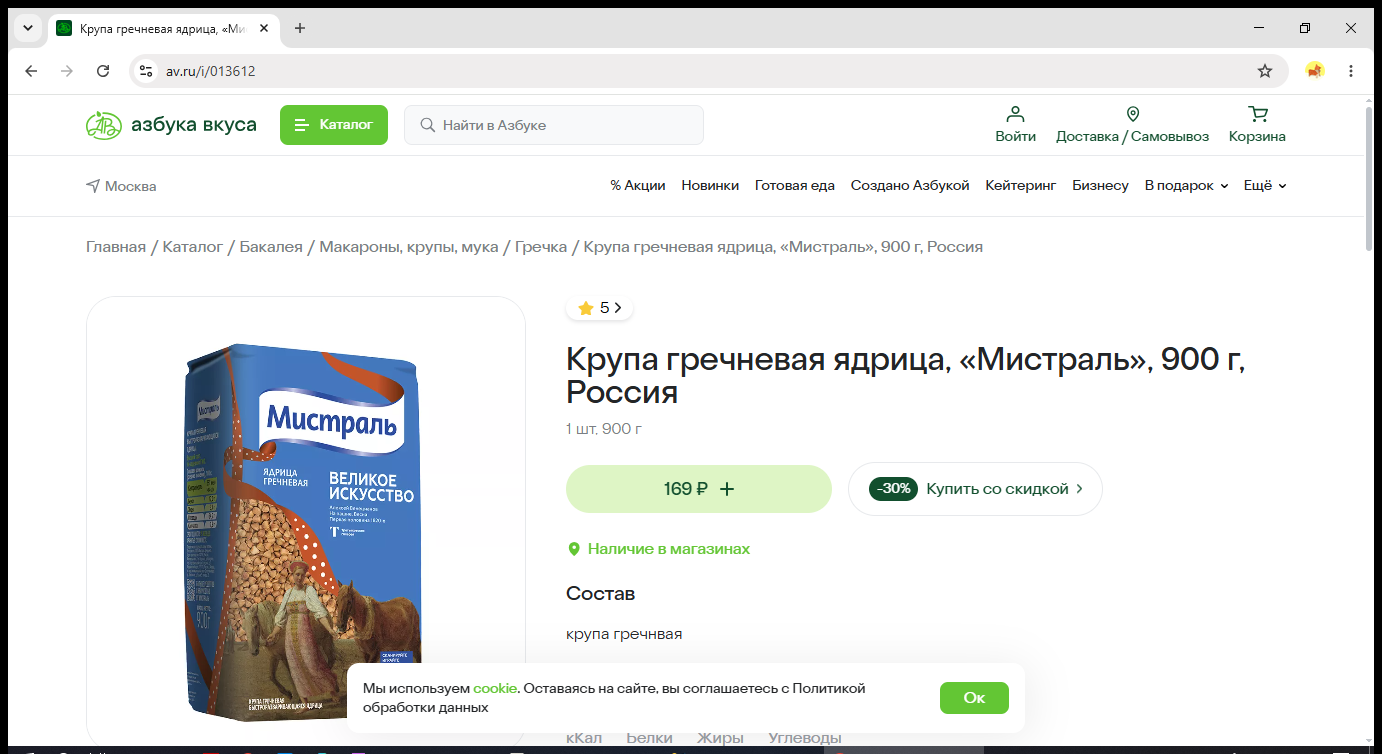Accept cookies with the Ок button
1382x754 pixels.
click(x=974, y=698)
